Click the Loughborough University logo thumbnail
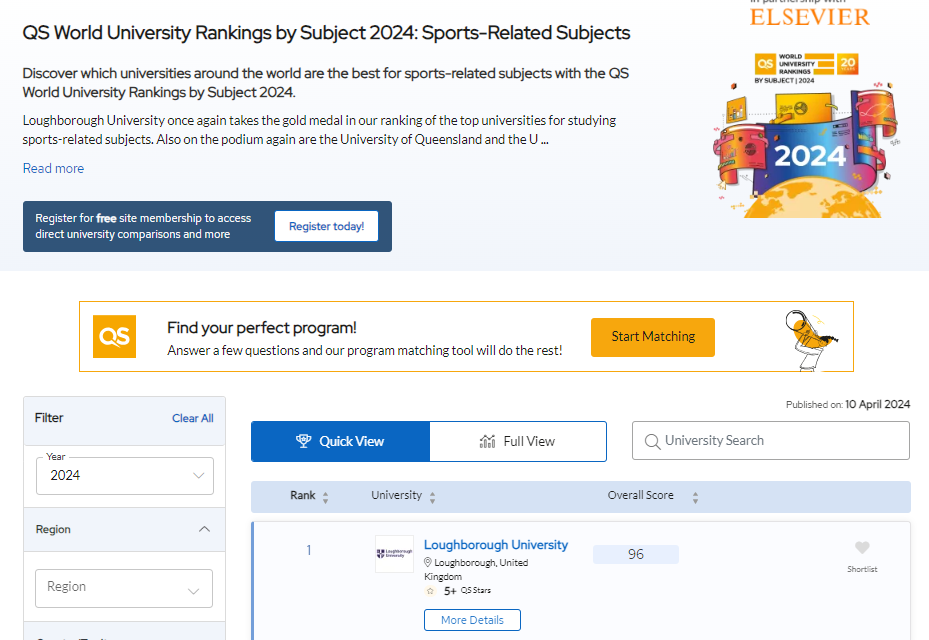The width and height of the screenshot is (929, 640). [395, 554]
